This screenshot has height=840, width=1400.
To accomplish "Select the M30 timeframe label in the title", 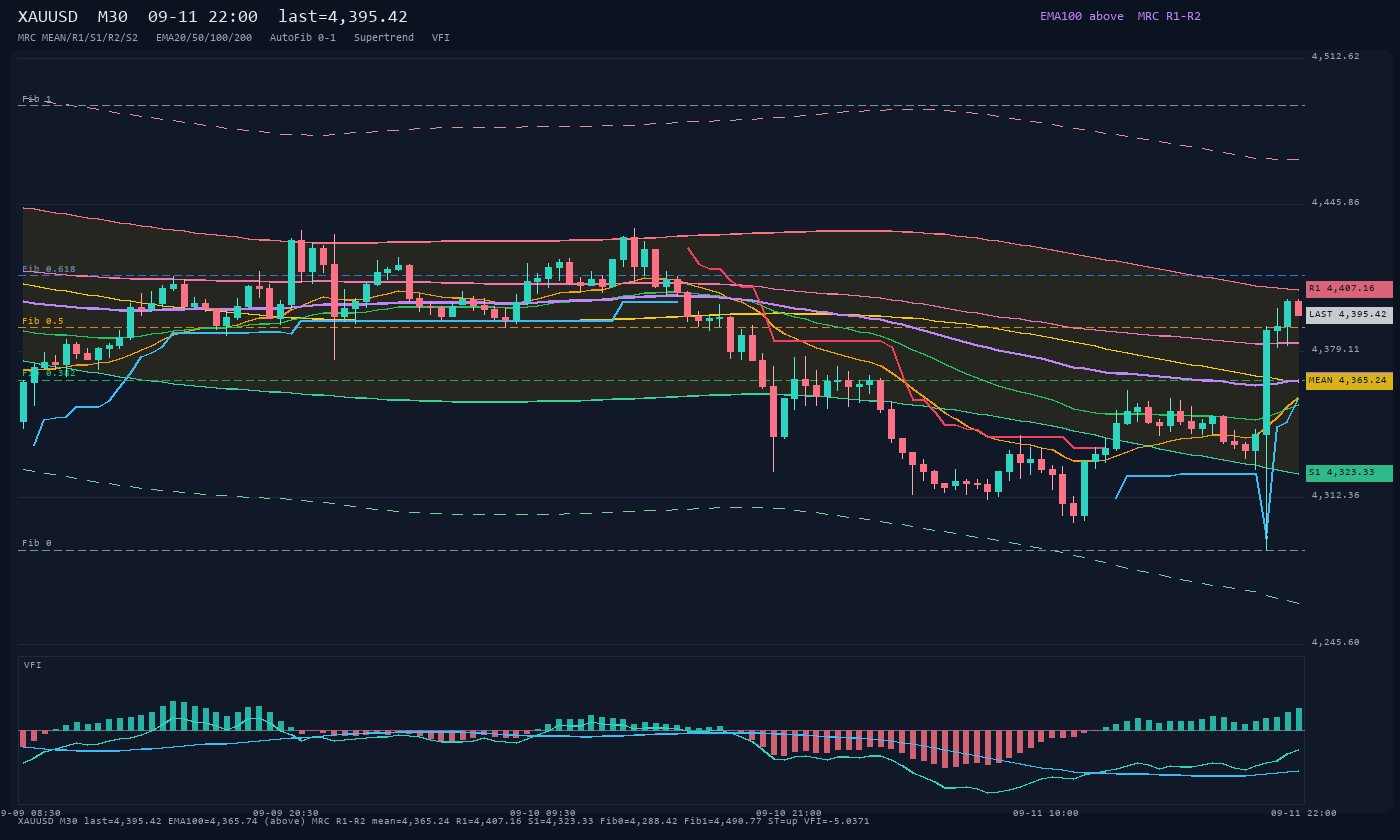I will pyautogui.click(x=113, y=17).
